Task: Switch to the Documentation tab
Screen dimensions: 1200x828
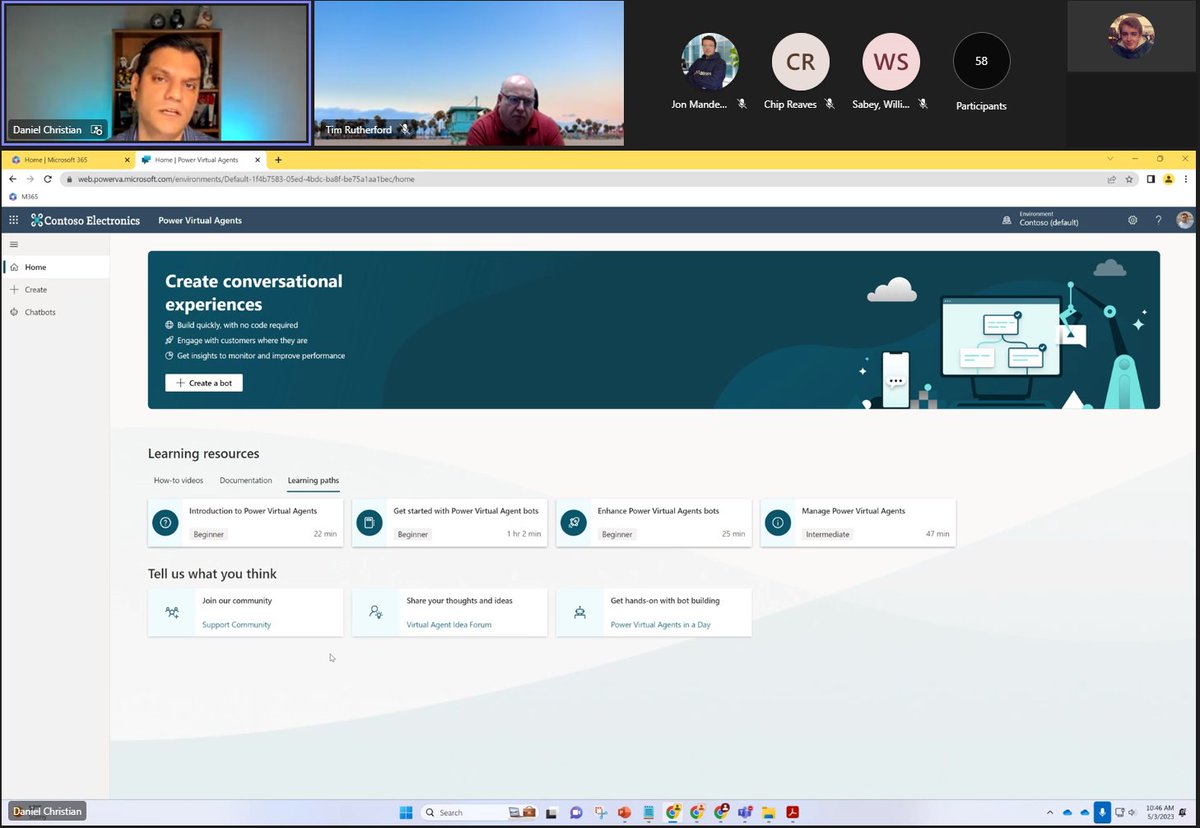Action: pos(246,481)
